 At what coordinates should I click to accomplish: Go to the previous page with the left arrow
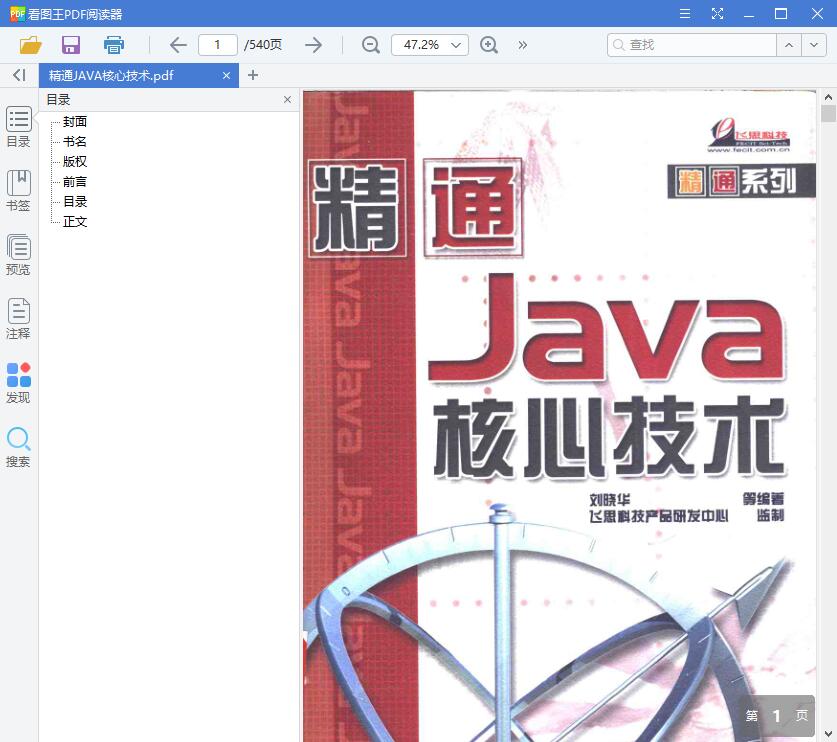[178, 45]
